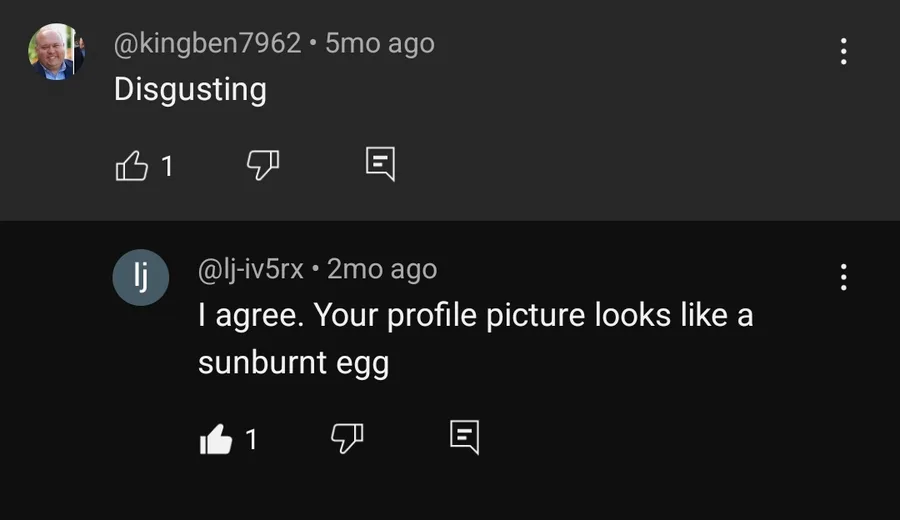Visit the @kingben7962 channel link

[x=207, y=43]
